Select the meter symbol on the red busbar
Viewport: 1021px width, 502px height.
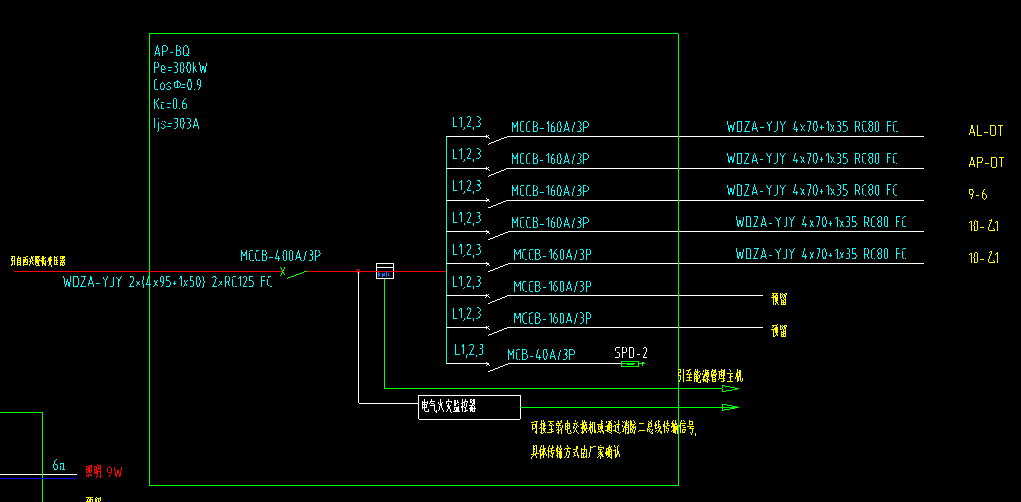click(385, 271)
